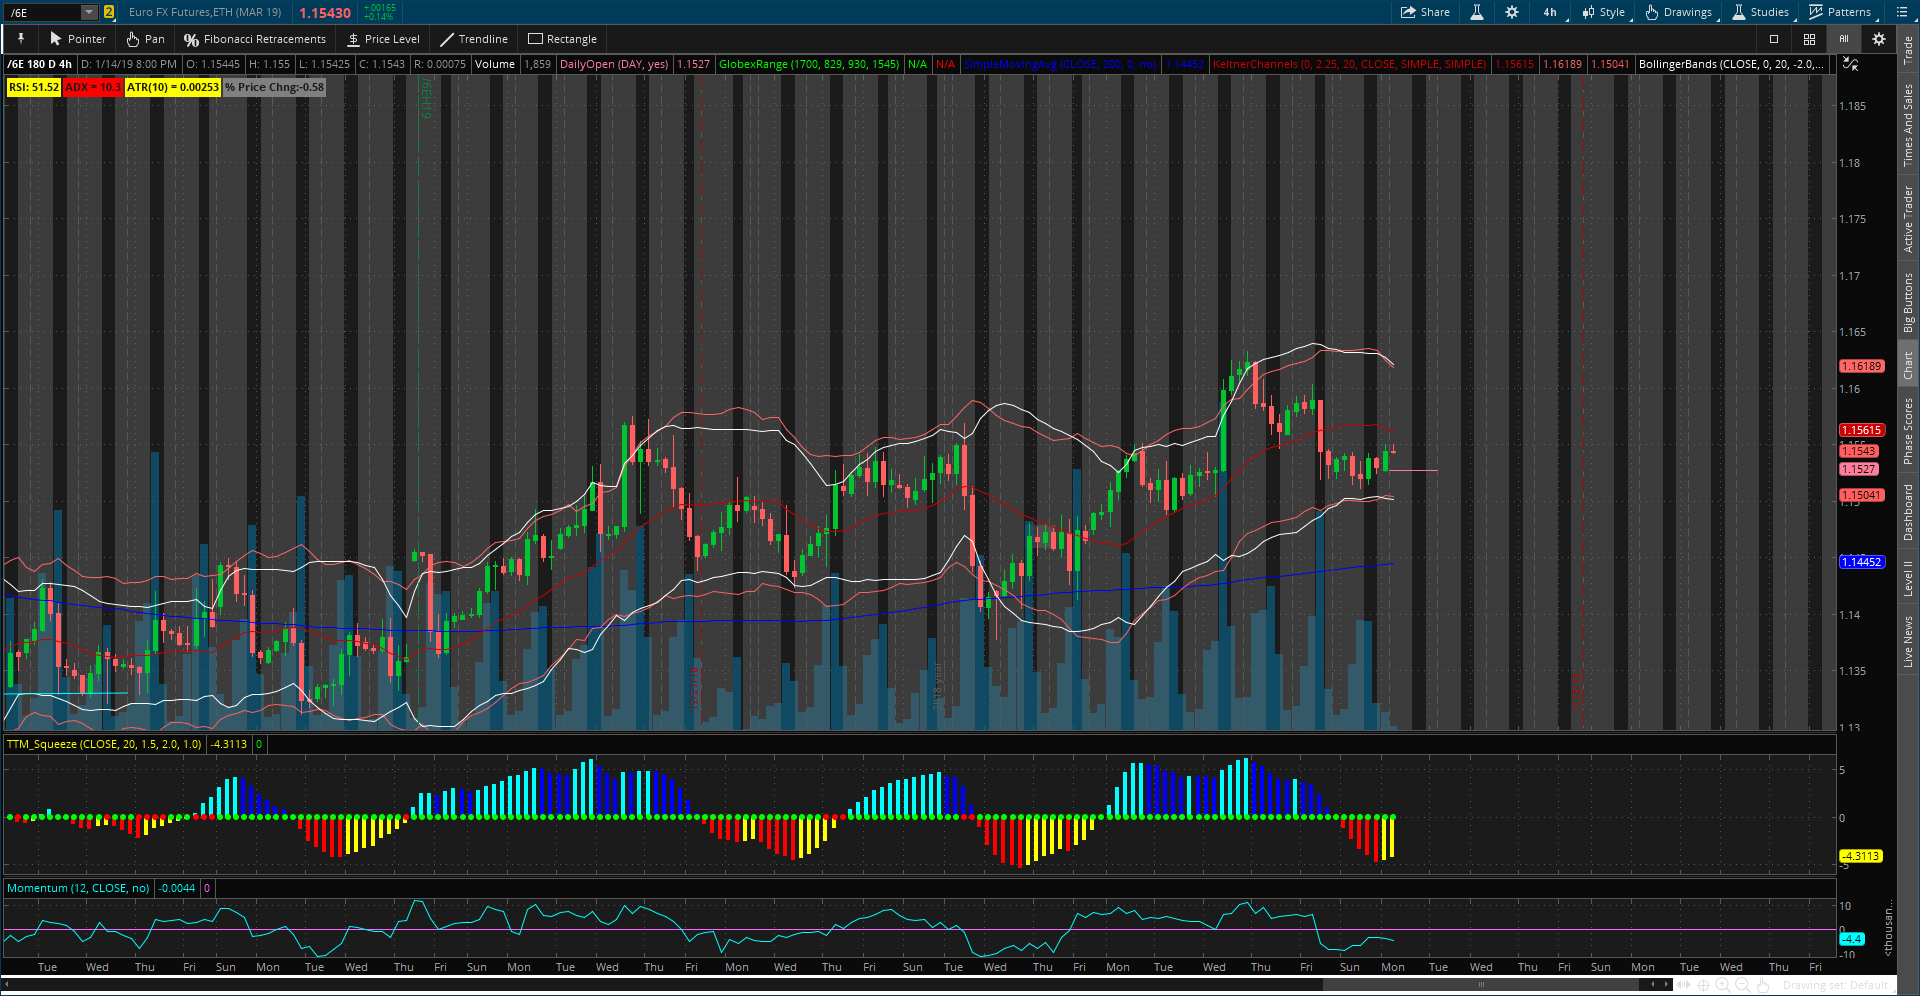
Task: Open the Phase Scores sidebar tab
Action: pos(1908,431)
